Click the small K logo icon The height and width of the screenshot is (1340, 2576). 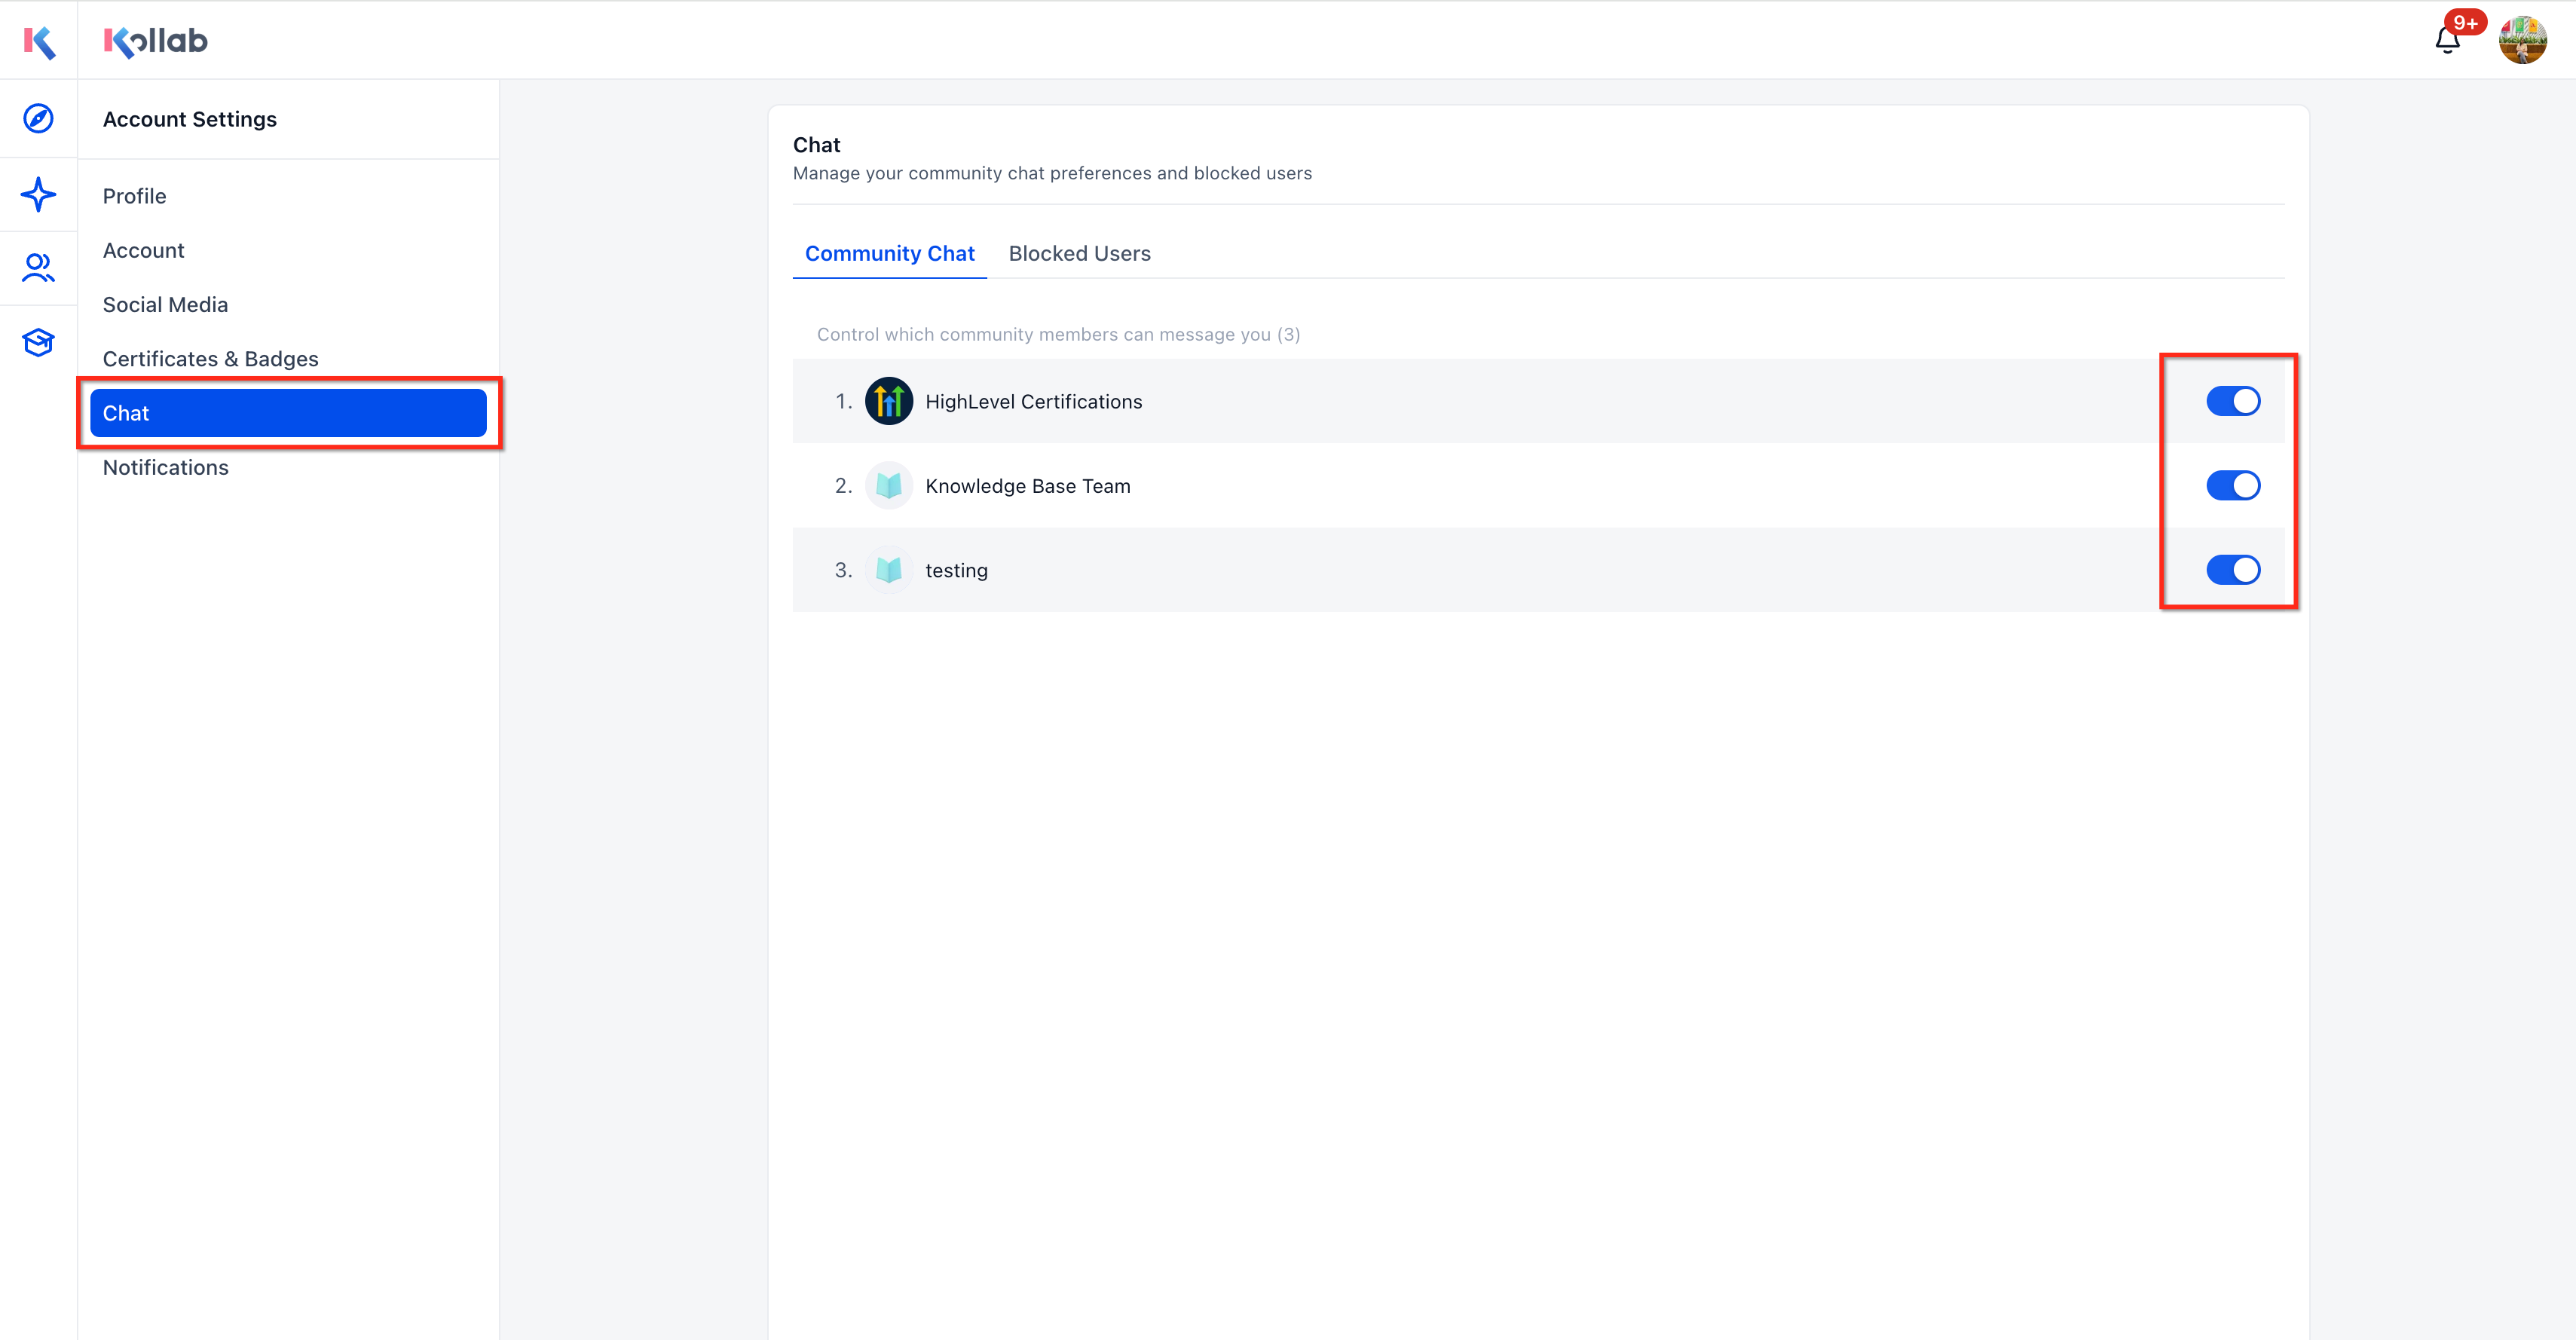tap(39, 41)
